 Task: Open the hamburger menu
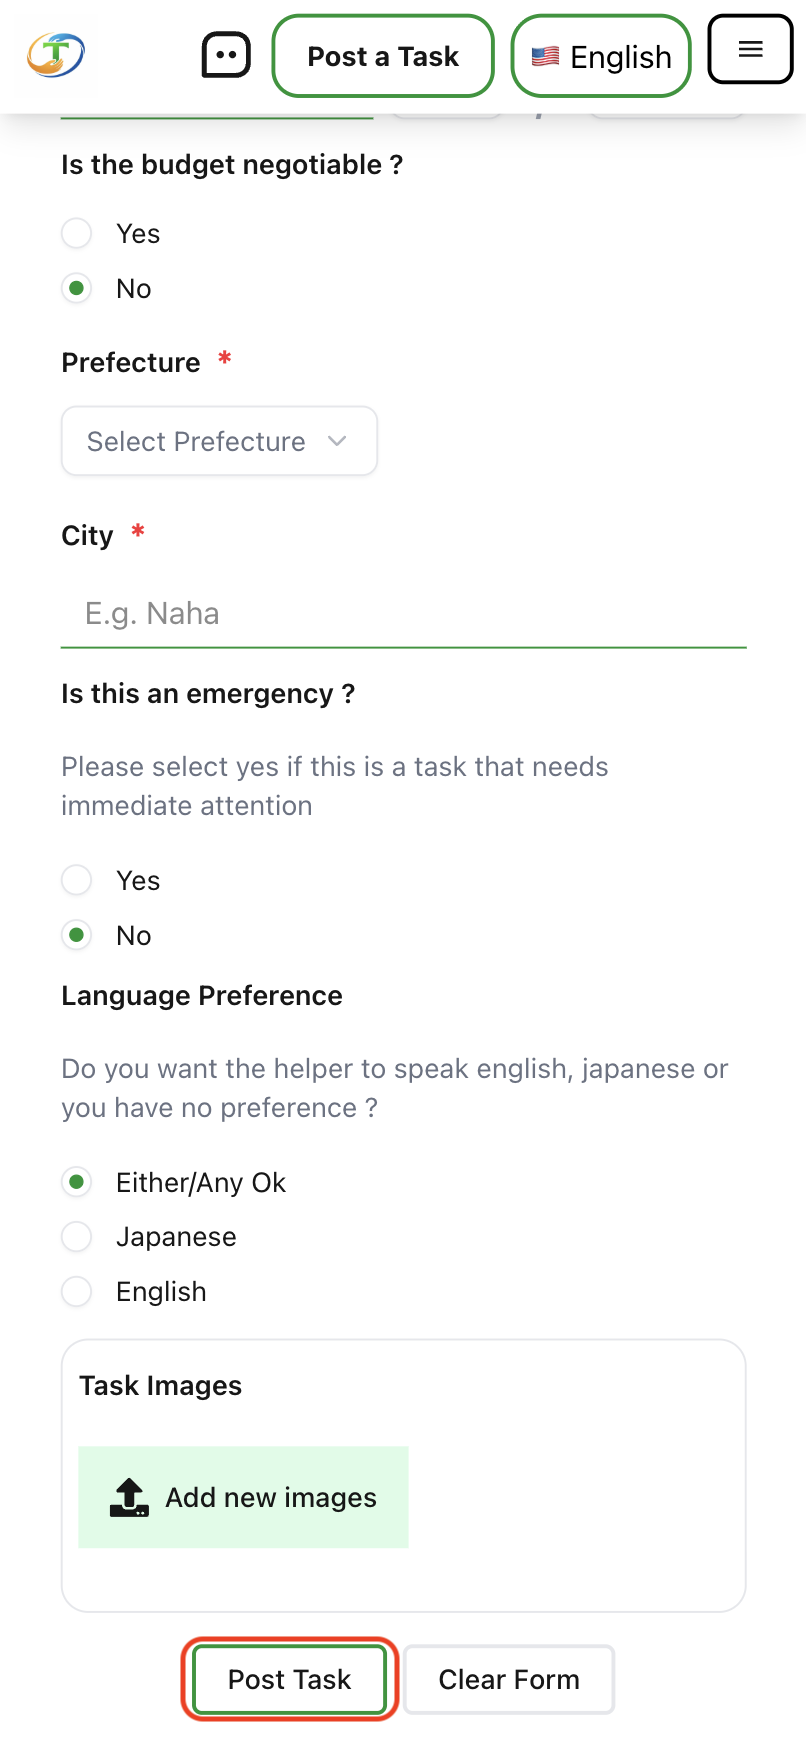(x=750, y=49)
